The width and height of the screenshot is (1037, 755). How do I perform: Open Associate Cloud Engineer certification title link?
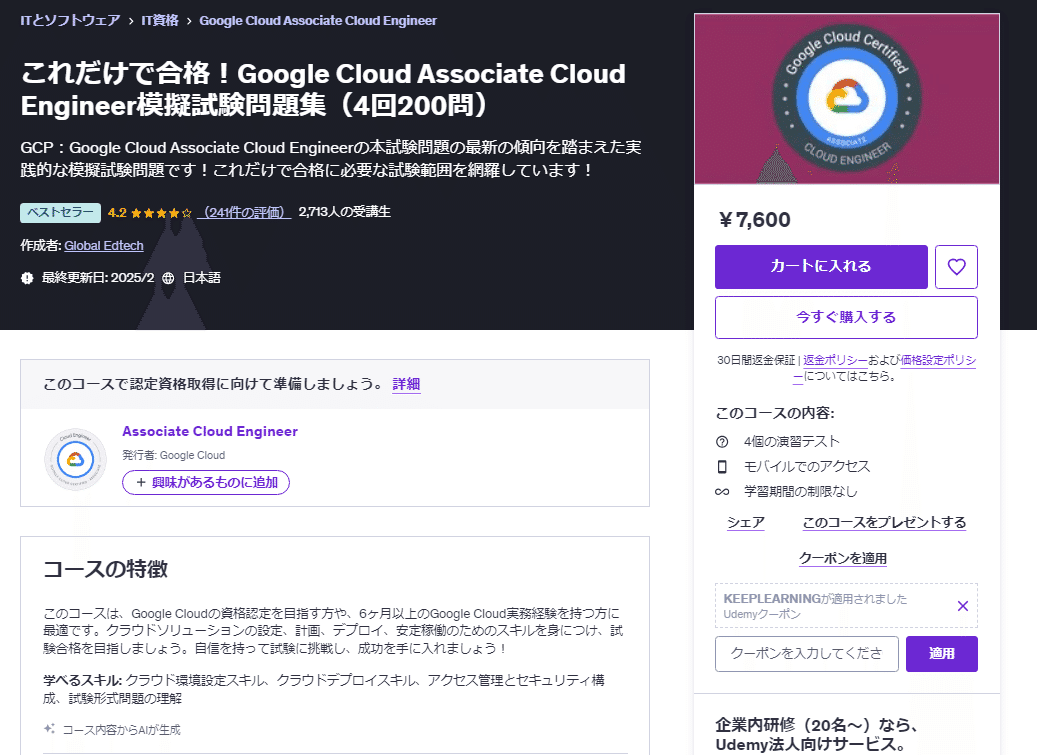(210, 431)
